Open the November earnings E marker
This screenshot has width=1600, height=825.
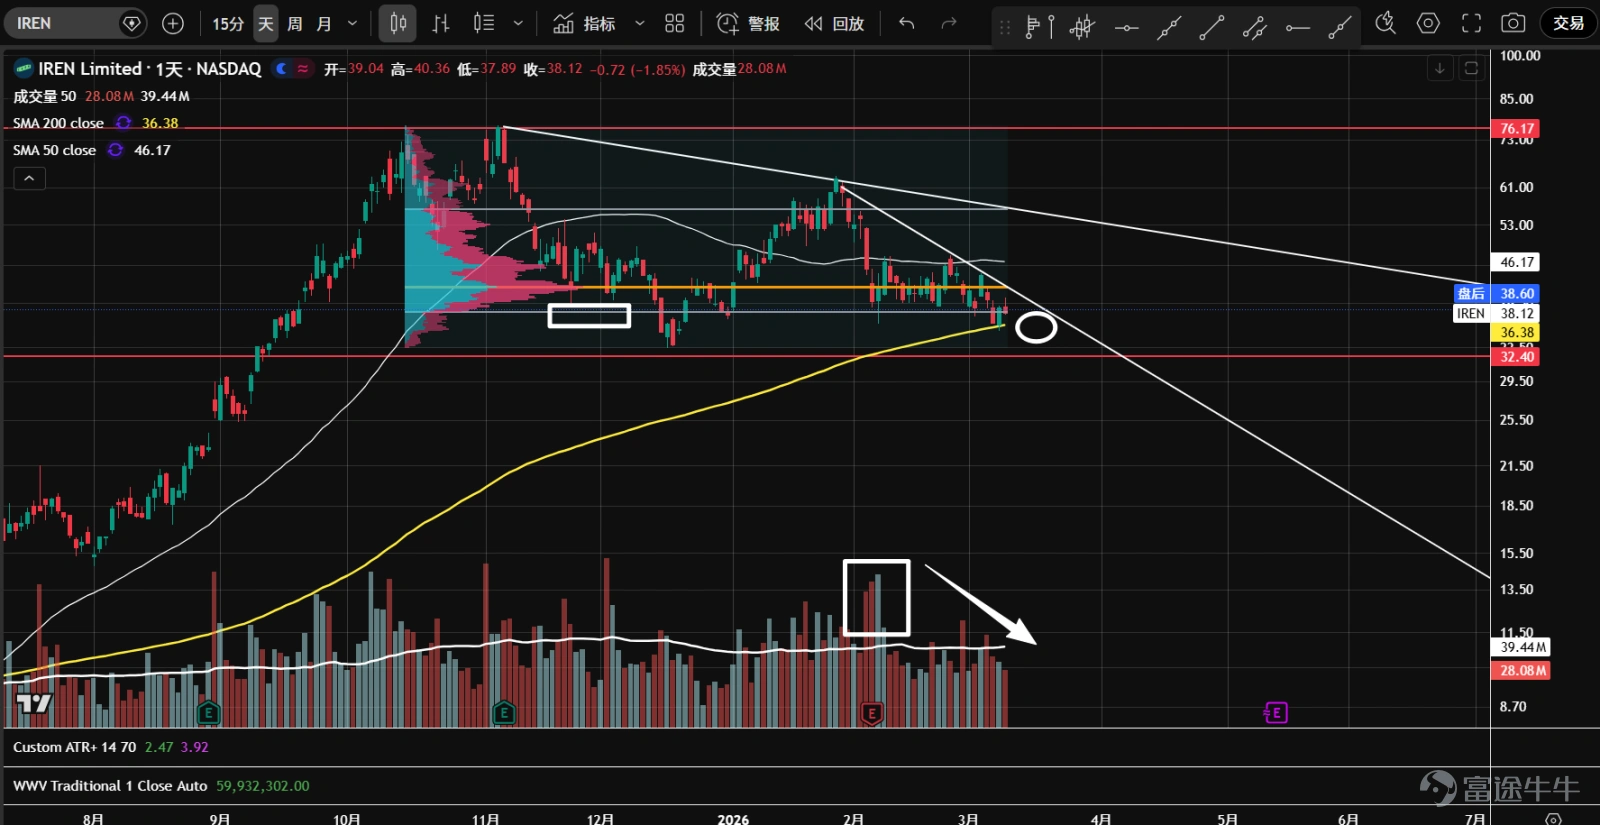(x=504, y=713)
